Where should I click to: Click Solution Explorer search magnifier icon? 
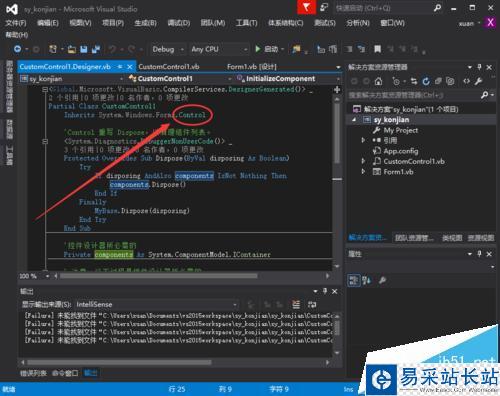point(484,95)
